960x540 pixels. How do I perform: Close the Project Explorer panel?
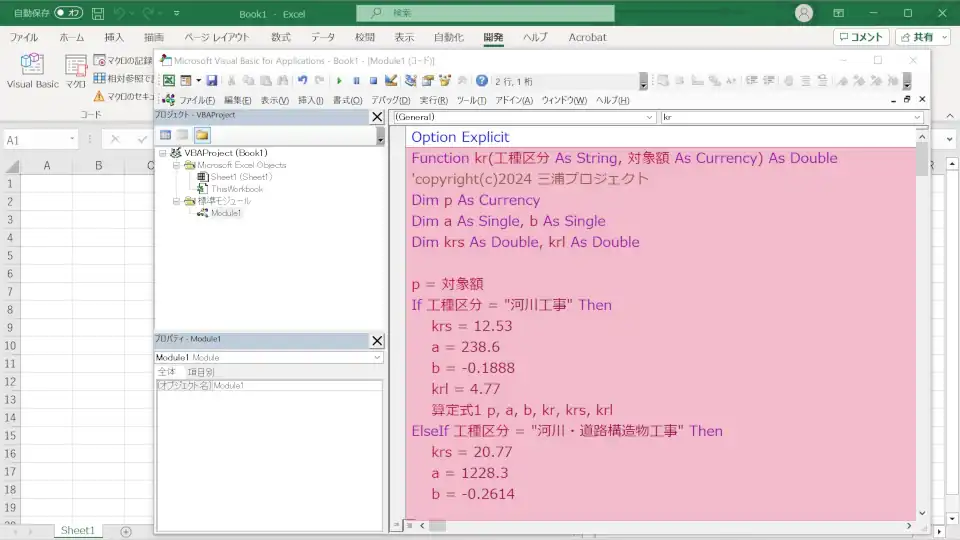coord(377,116)
